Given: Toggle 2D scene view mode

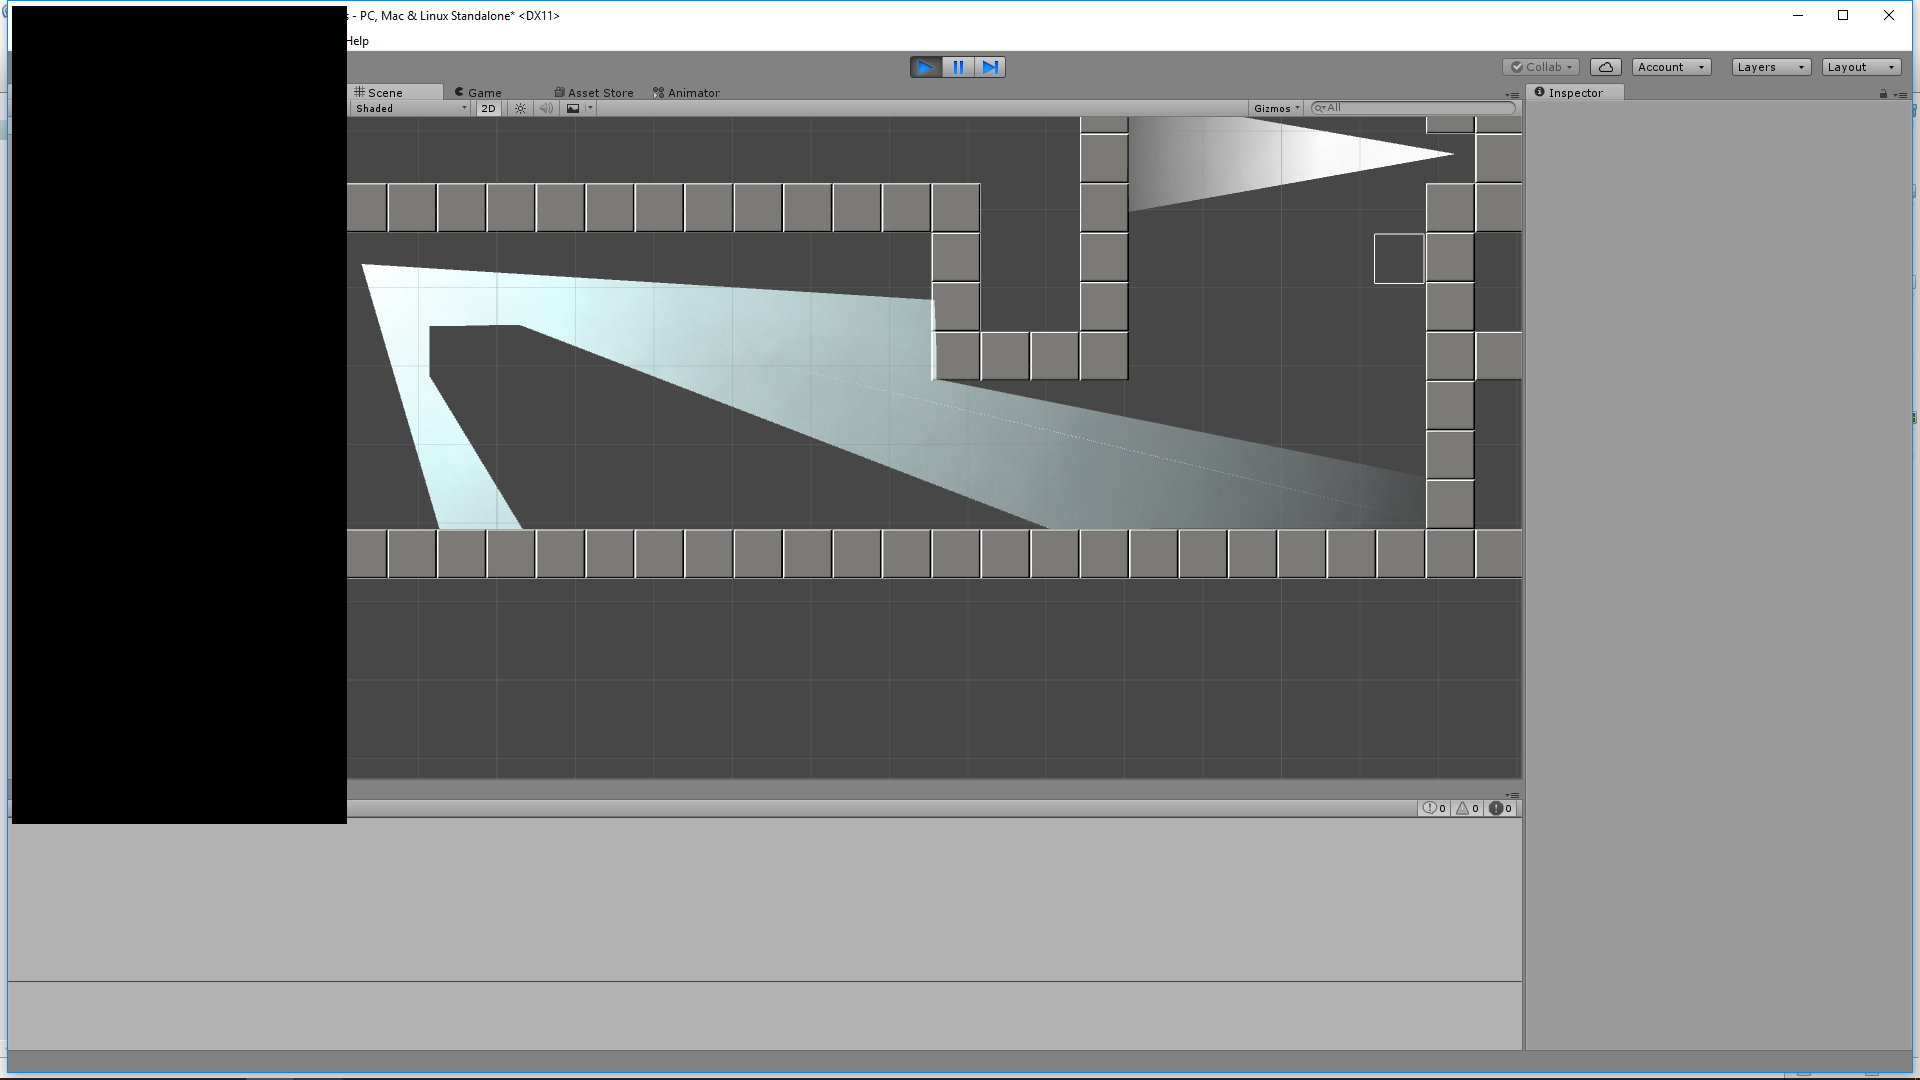Looking at the screenshot, I should pos(488,108).
